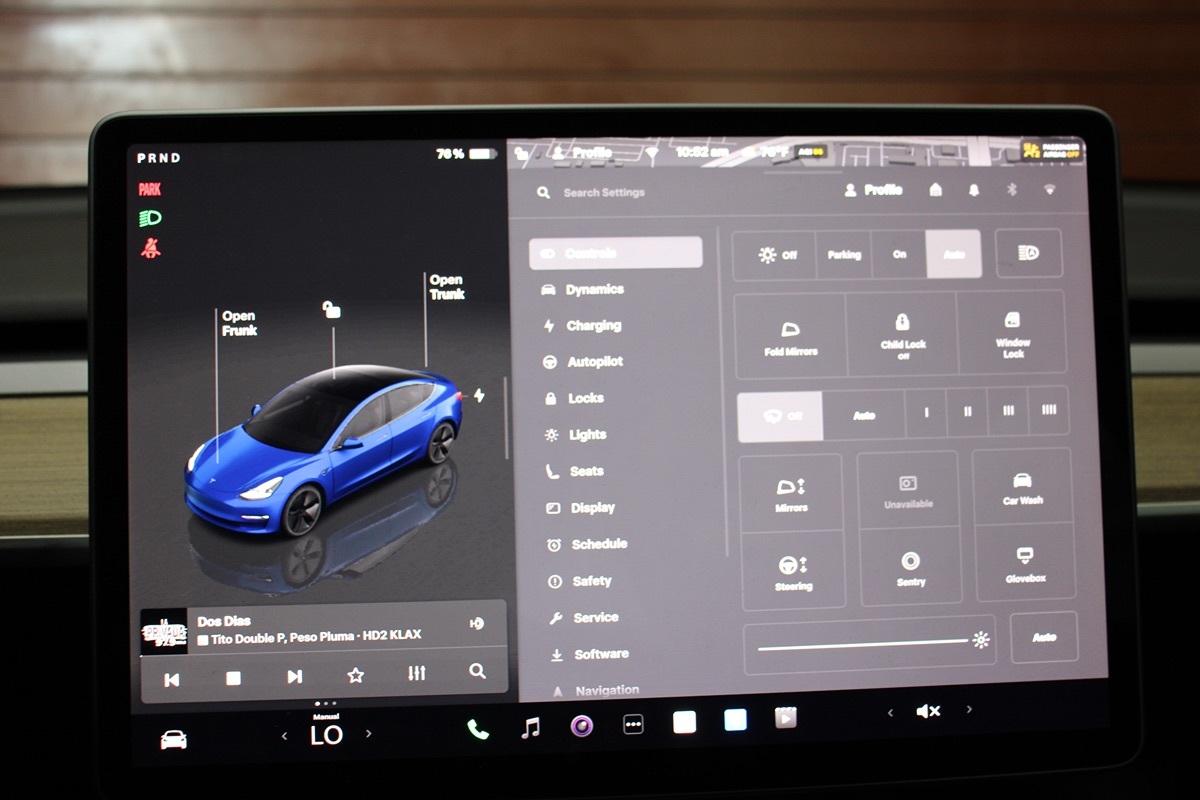The width and height of the screenshot is (1200, 800).
Task: Lower volume with left chevron
Action: click(x=890, y=711)
